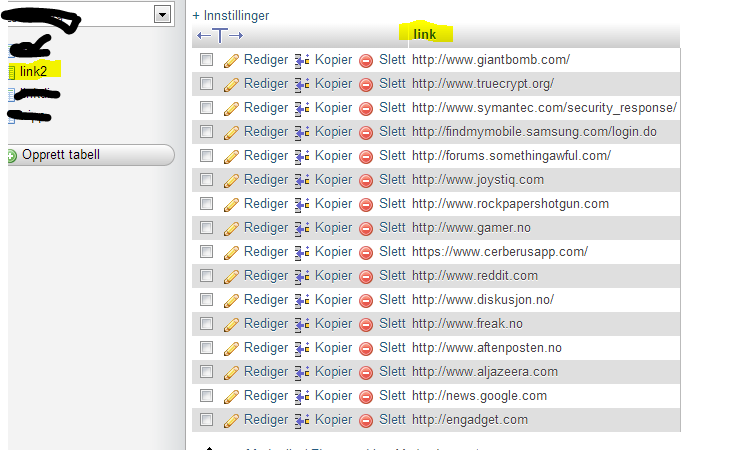746x450 pixels.
Task: Click red delete icon for freak.no row
Action: pyautogui.click(x=366, y=324)
